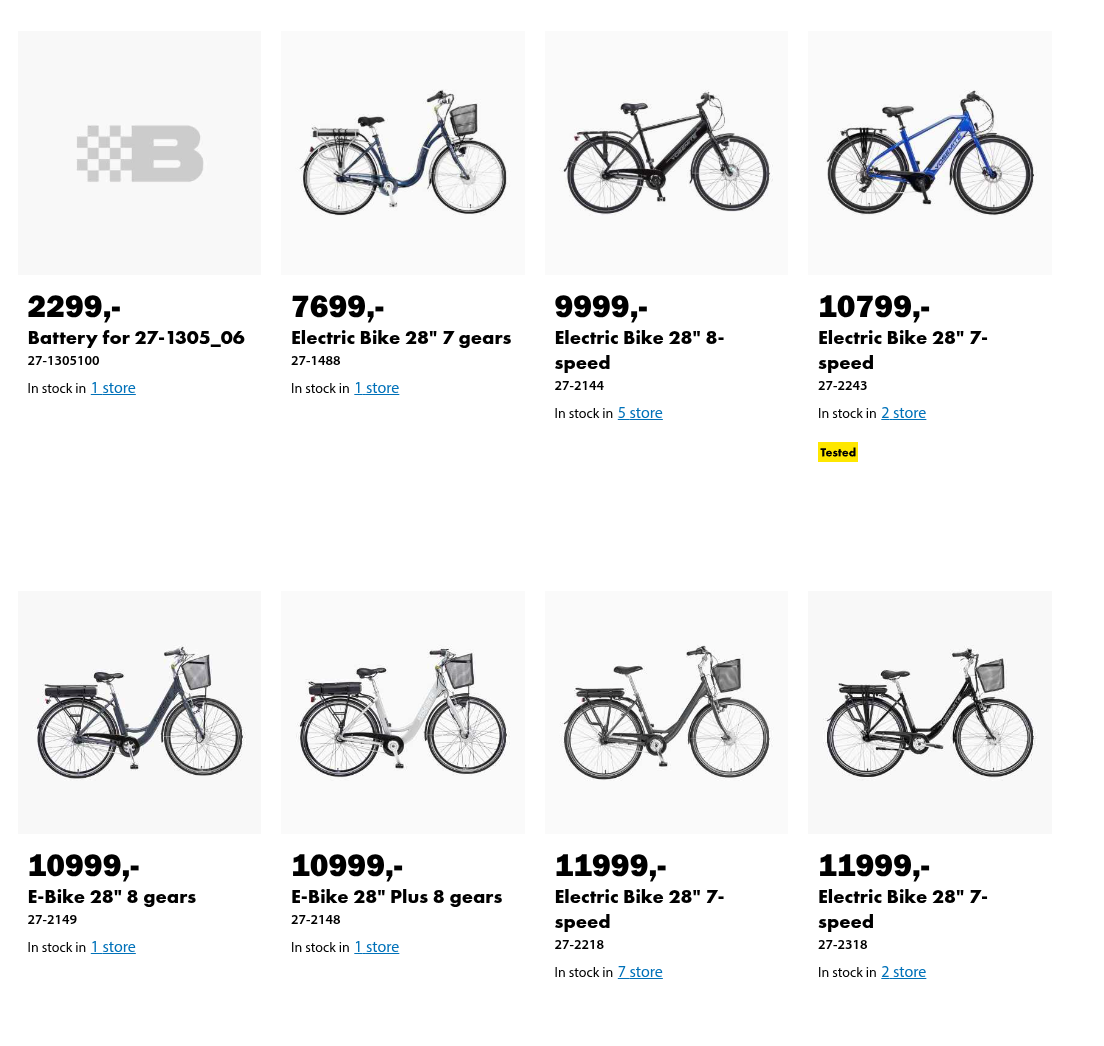This screenshot has width=1104, height=1046.
Task: Open the "E-Bike 28" Plus 8 gears" title
Action: pos(396,897)
